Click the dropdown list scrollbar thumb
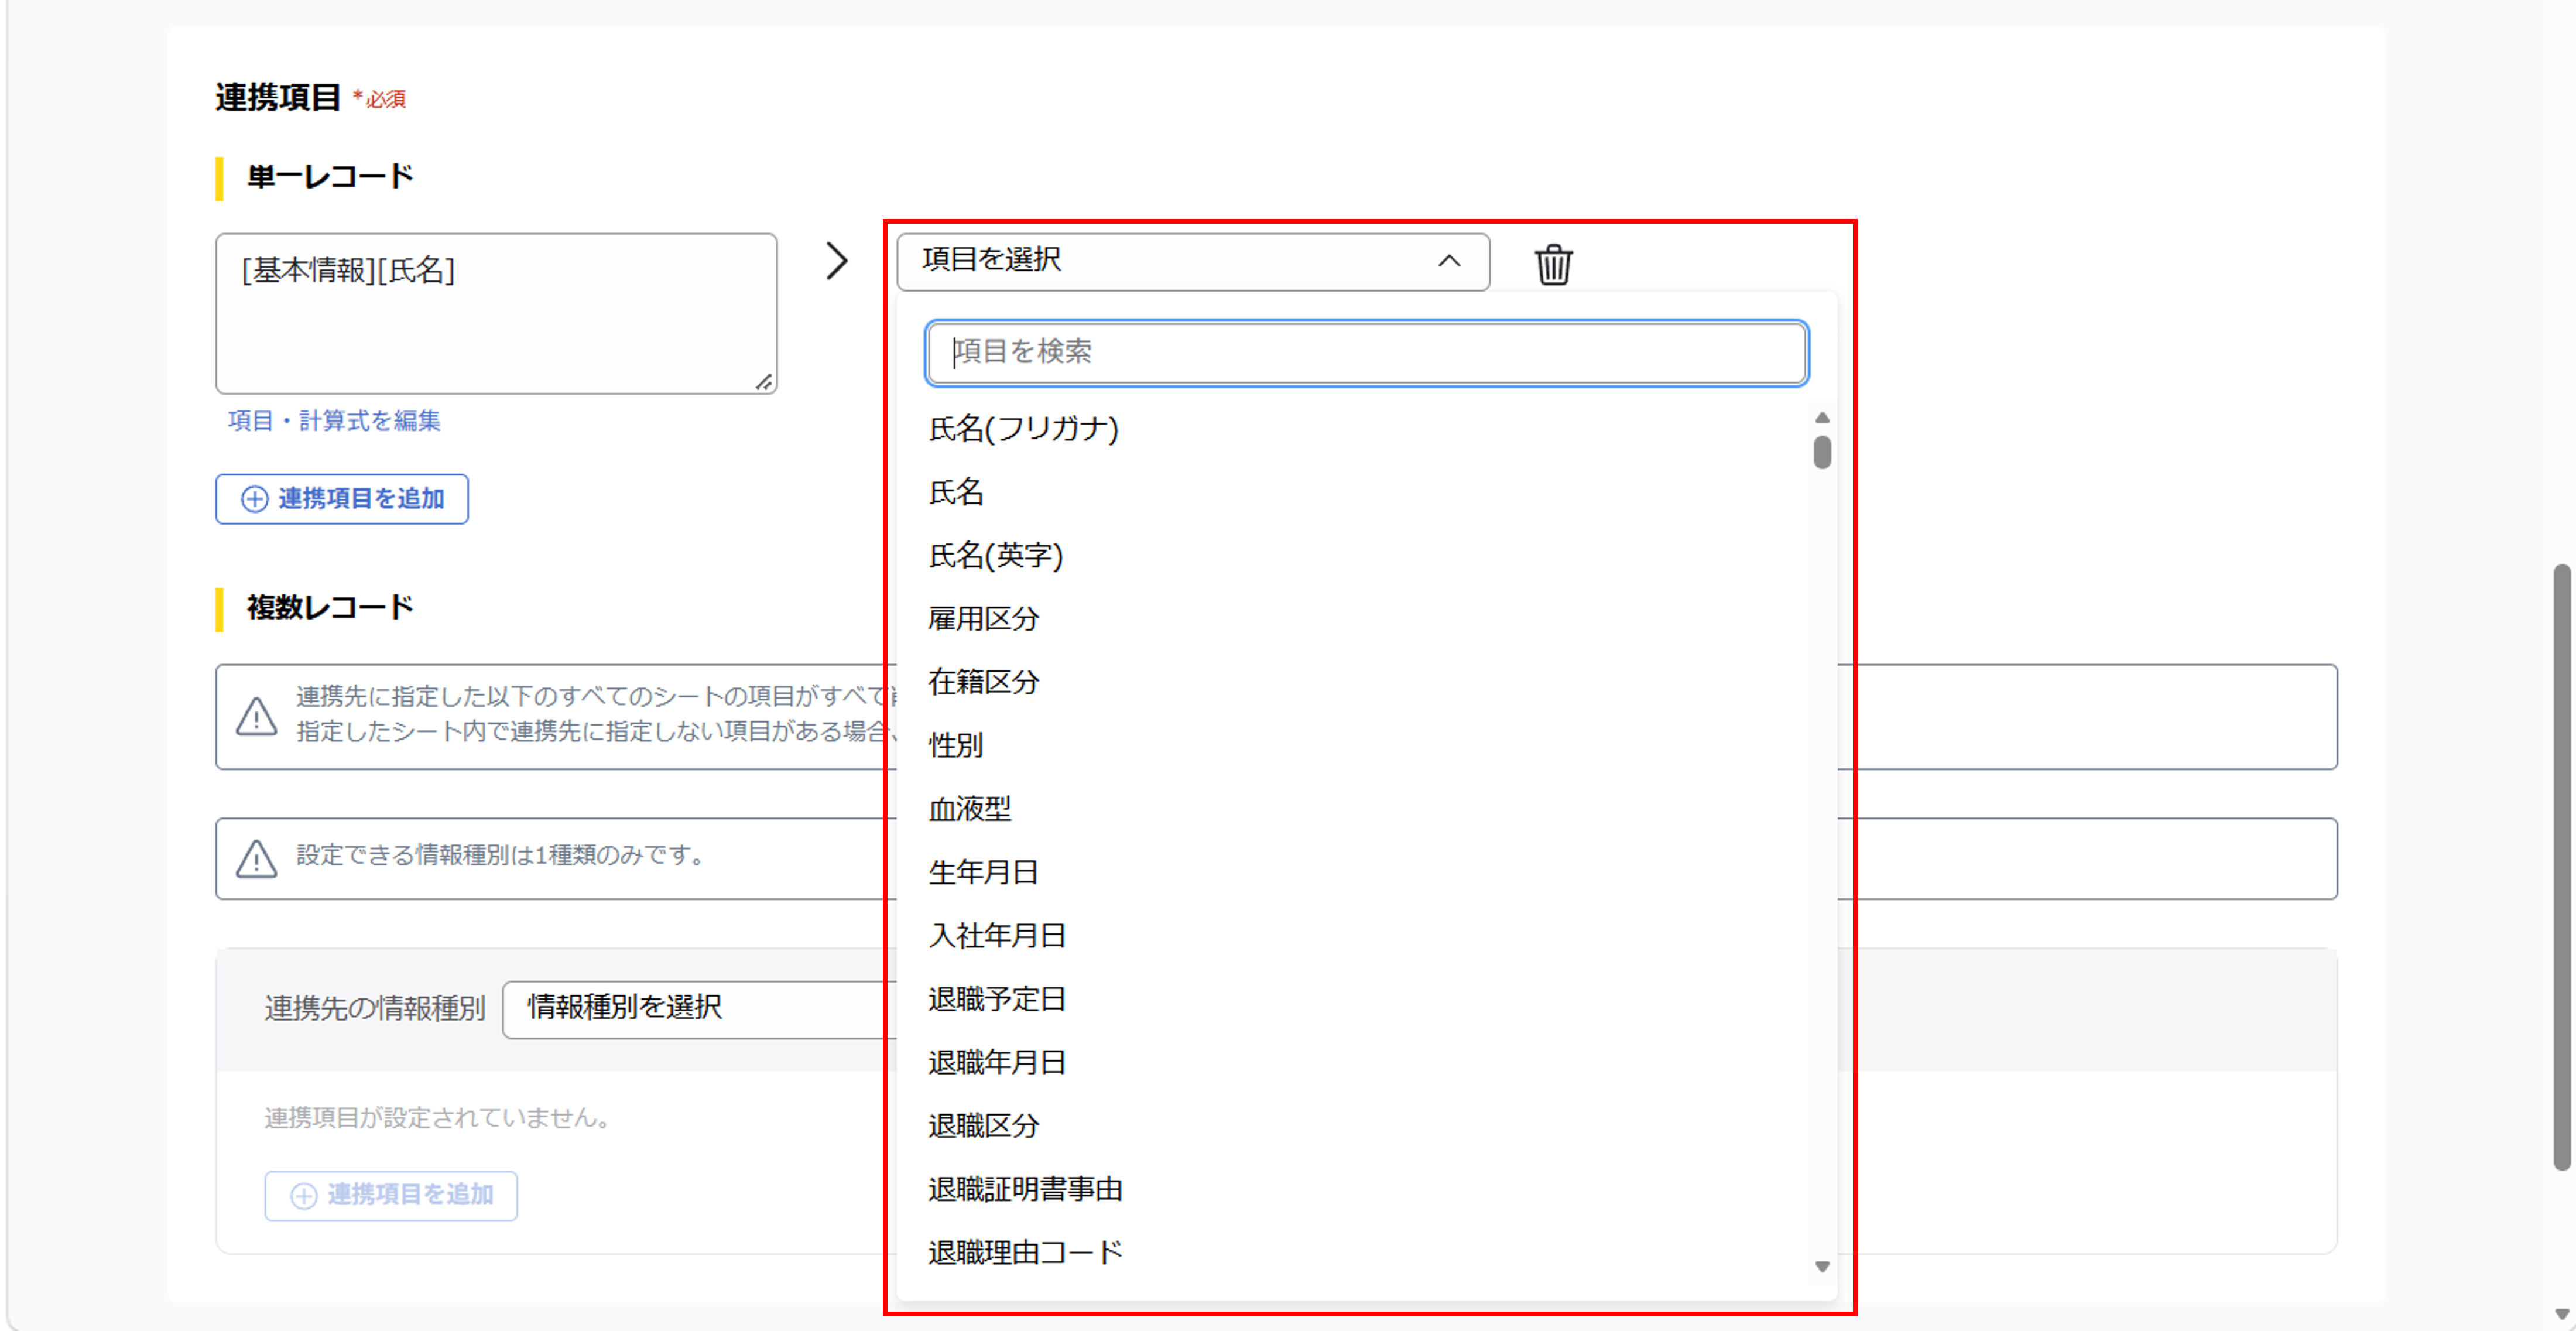Image resolution: width=2576 pixels, height=1331 pixels. pos(1822,452)
